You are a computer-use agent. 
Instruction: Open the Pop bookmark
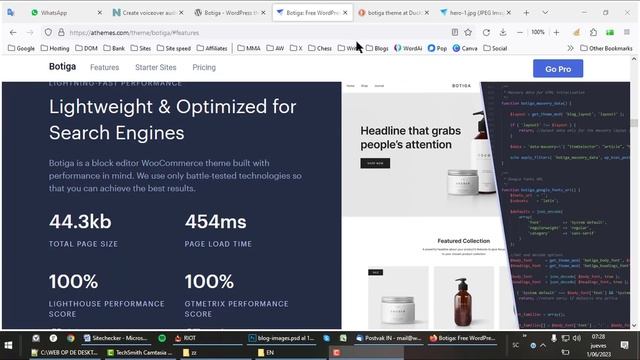tap(437, 48)
